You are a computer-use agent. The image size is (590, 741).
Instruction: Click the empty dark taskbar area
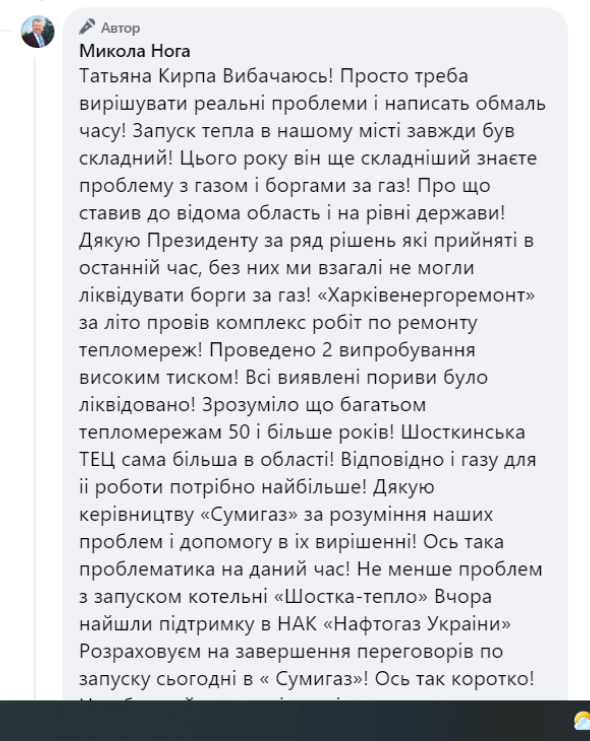tap(284, 721)
